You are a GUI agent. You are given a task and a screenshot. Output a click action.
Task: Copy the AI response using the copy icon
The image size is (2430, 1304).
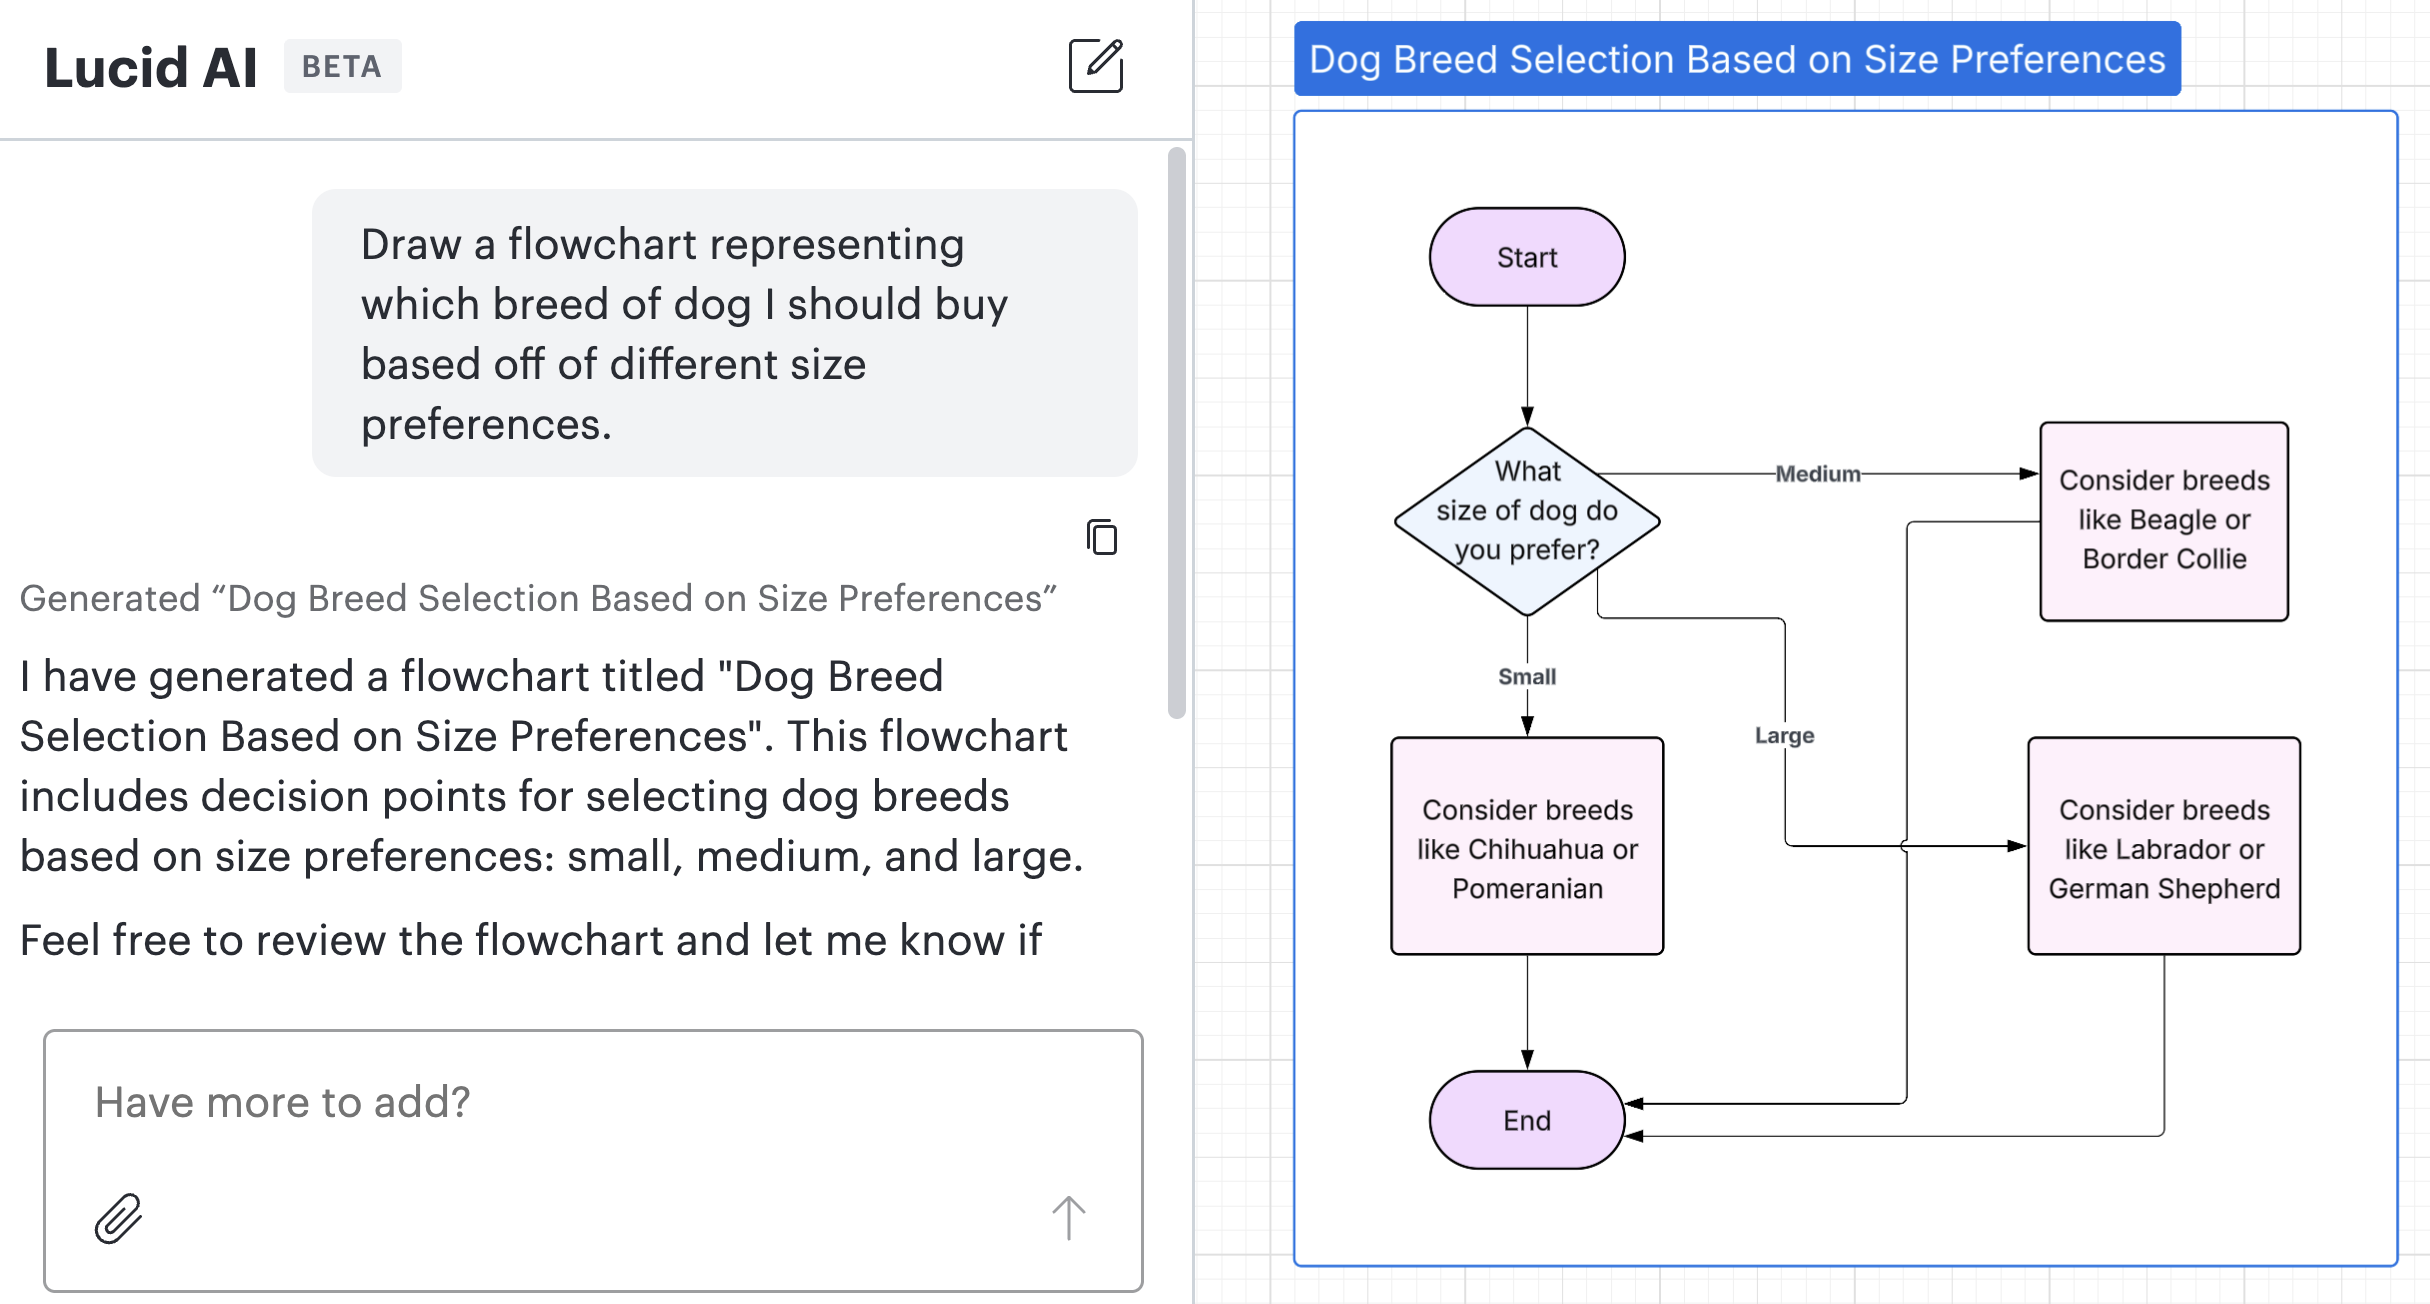[1100, 538]
